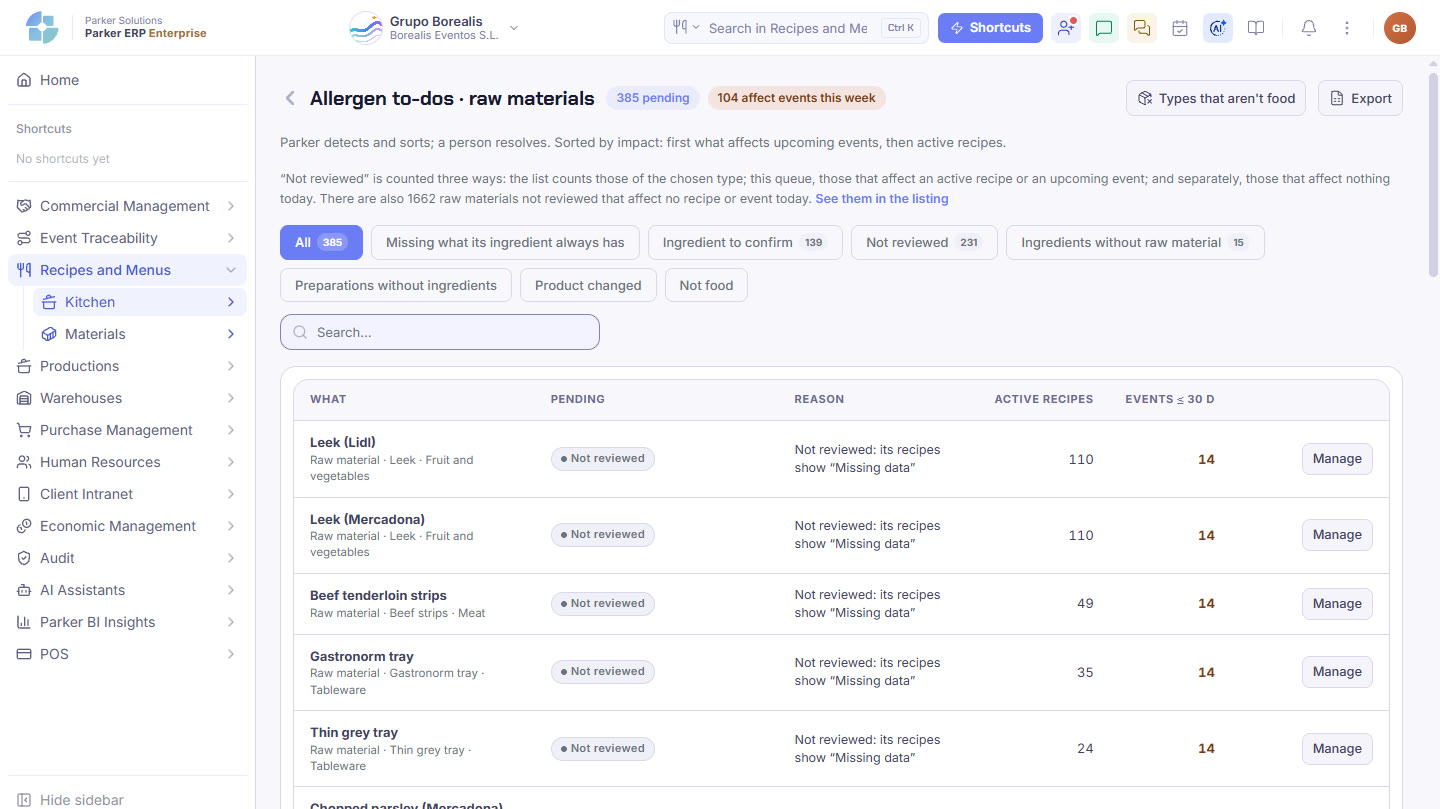Viewport: 1440px width, 809px height.
Task: Open the calendar check icon
Action: (x=1180, y=28)
